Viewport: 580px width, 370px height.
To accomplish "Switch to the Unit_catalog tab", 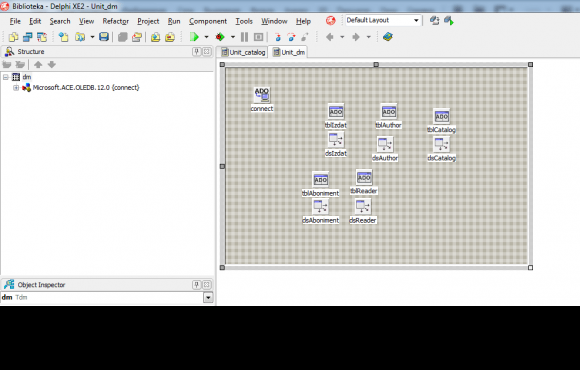I will click(x=243, y=52).
